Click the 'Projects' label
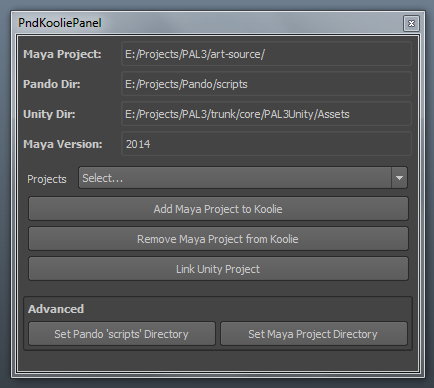 click(47, 179)
